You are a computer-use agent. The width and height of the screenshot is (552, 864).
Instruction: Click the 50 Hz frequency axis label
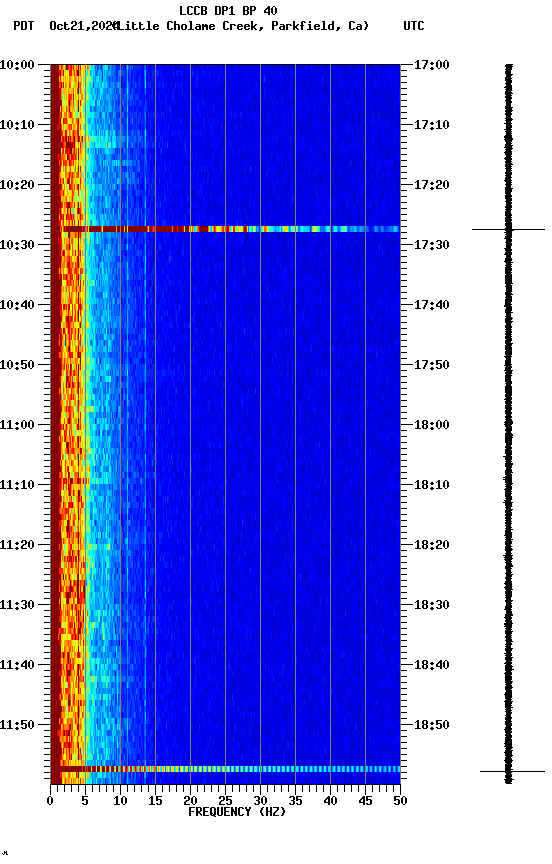pyautogui.click(x=401, y=801)
